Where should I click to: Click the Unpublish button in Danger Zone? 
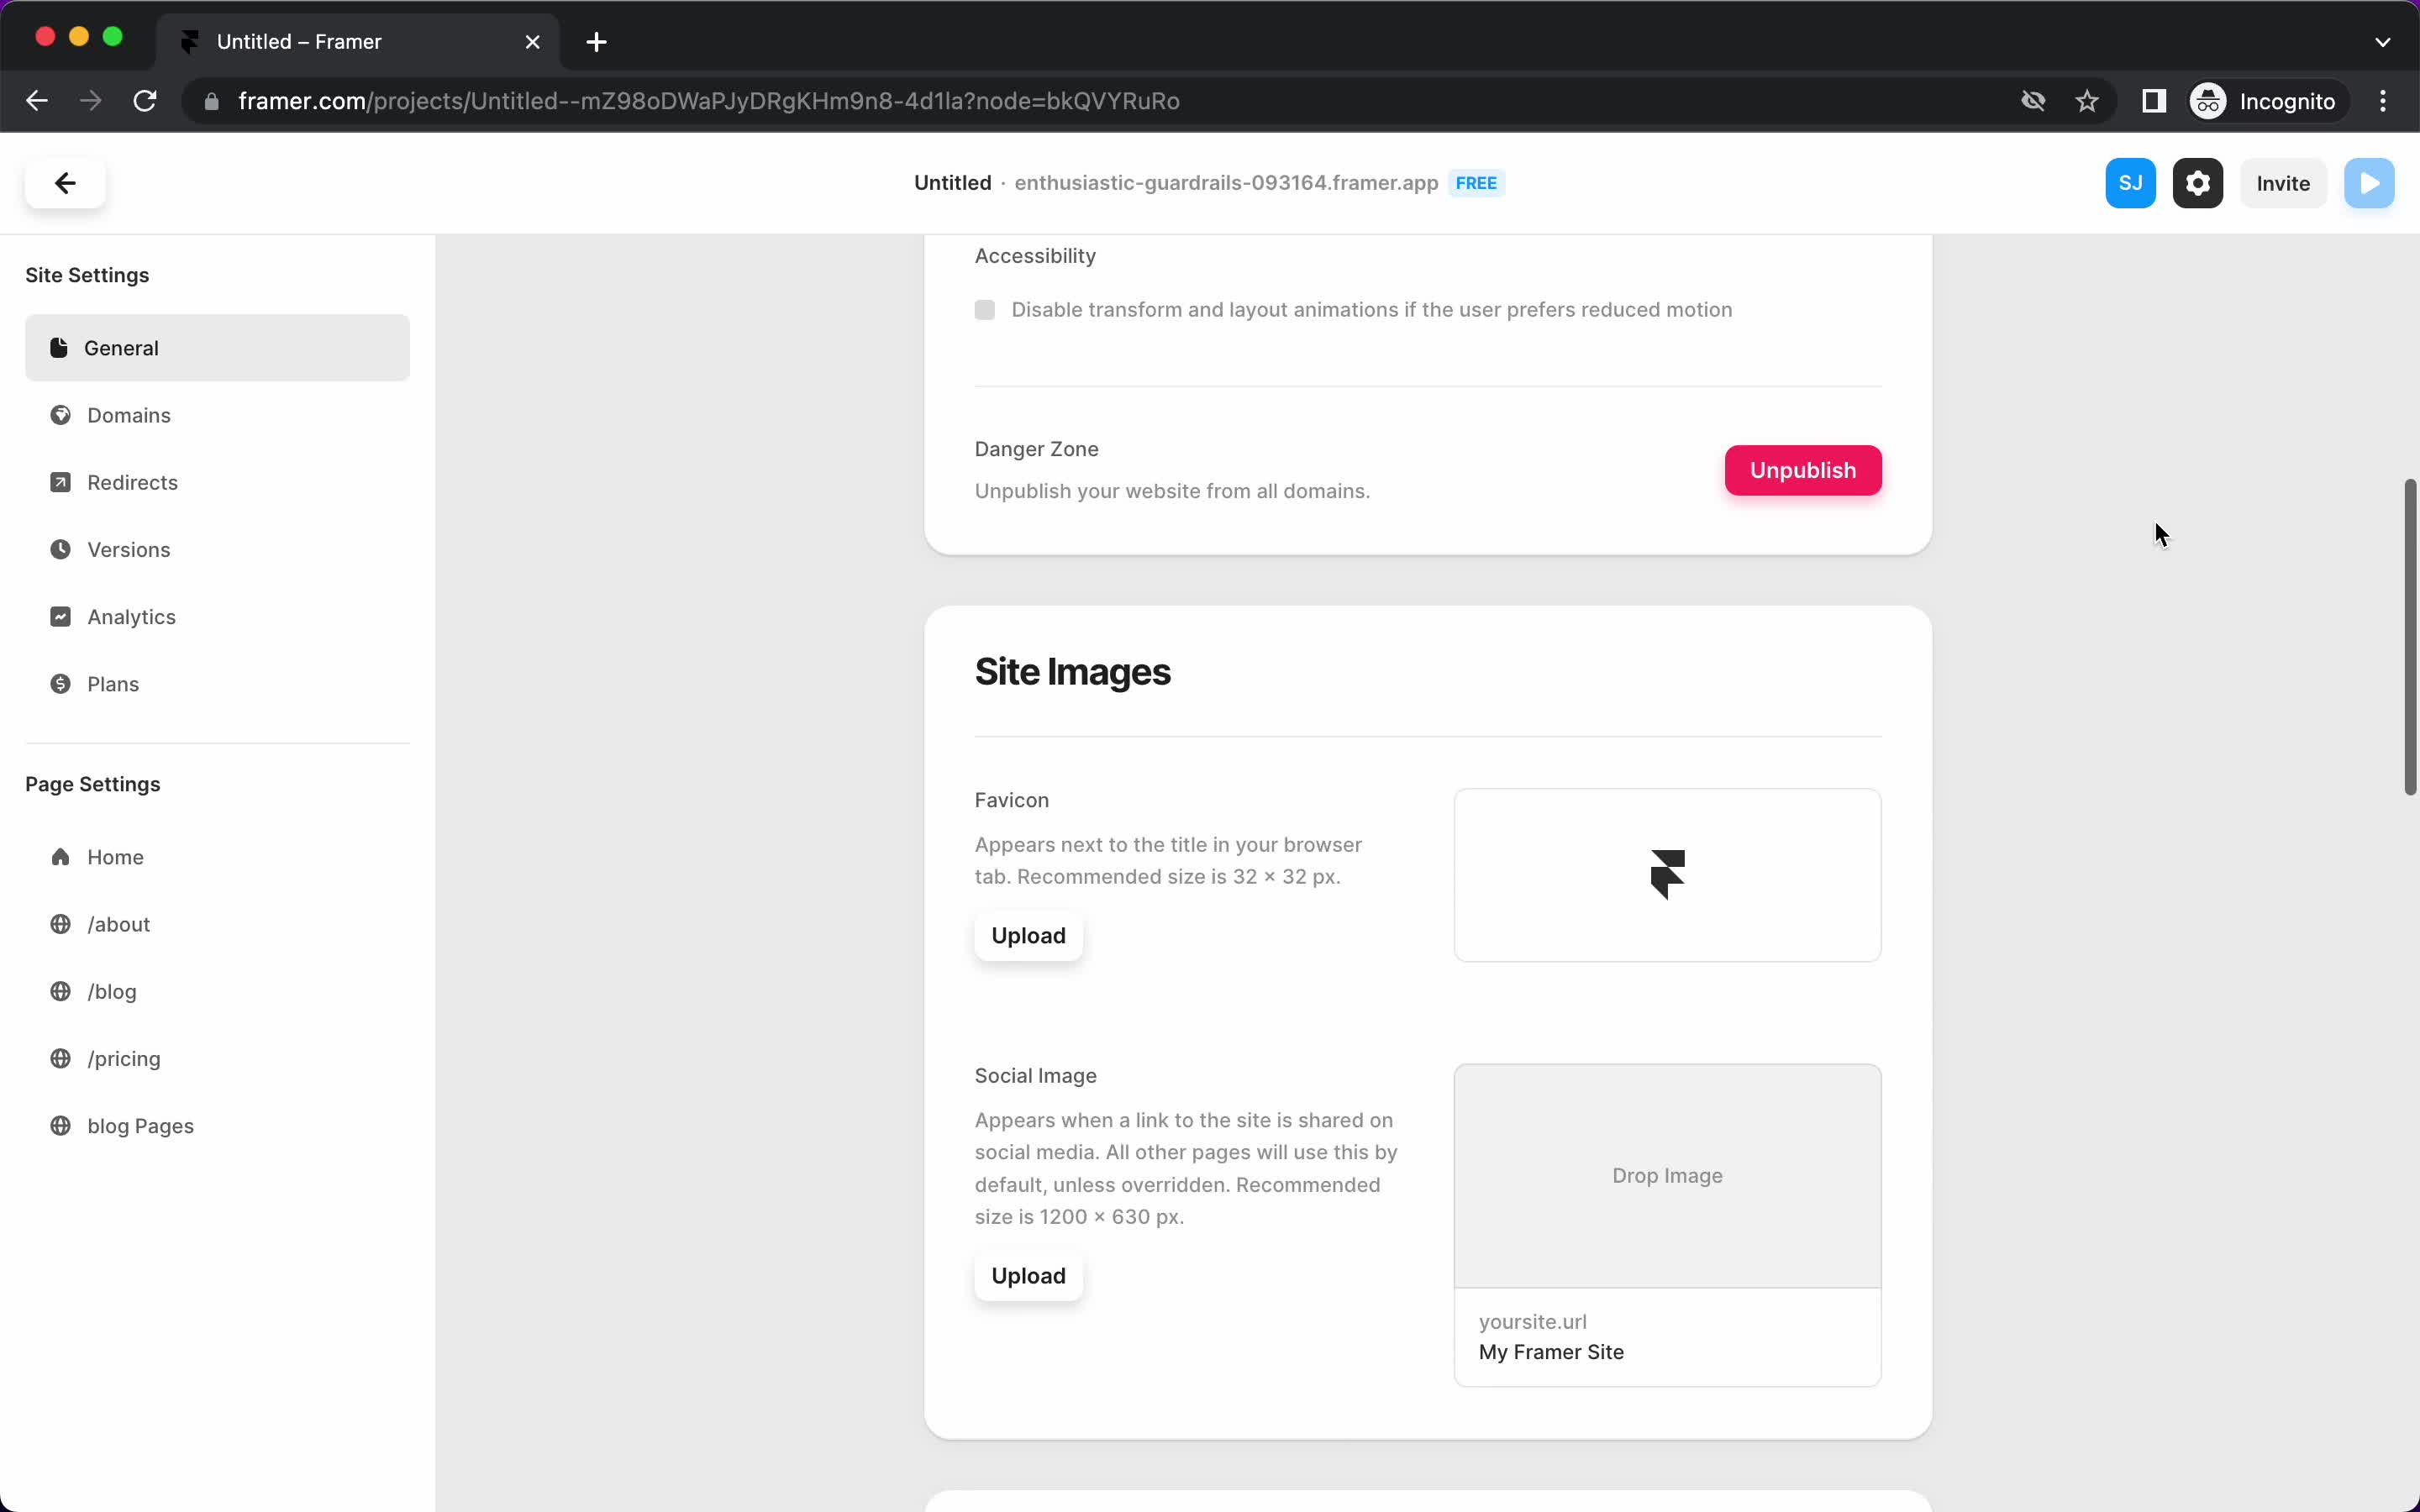pos(1803,470)
